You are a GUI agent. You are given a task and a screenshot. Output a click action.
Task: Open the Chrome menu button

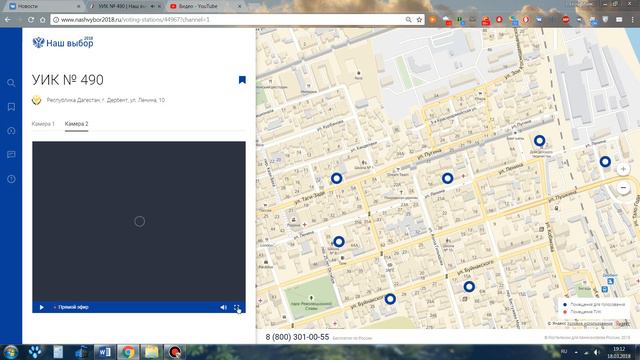(633, 20)
